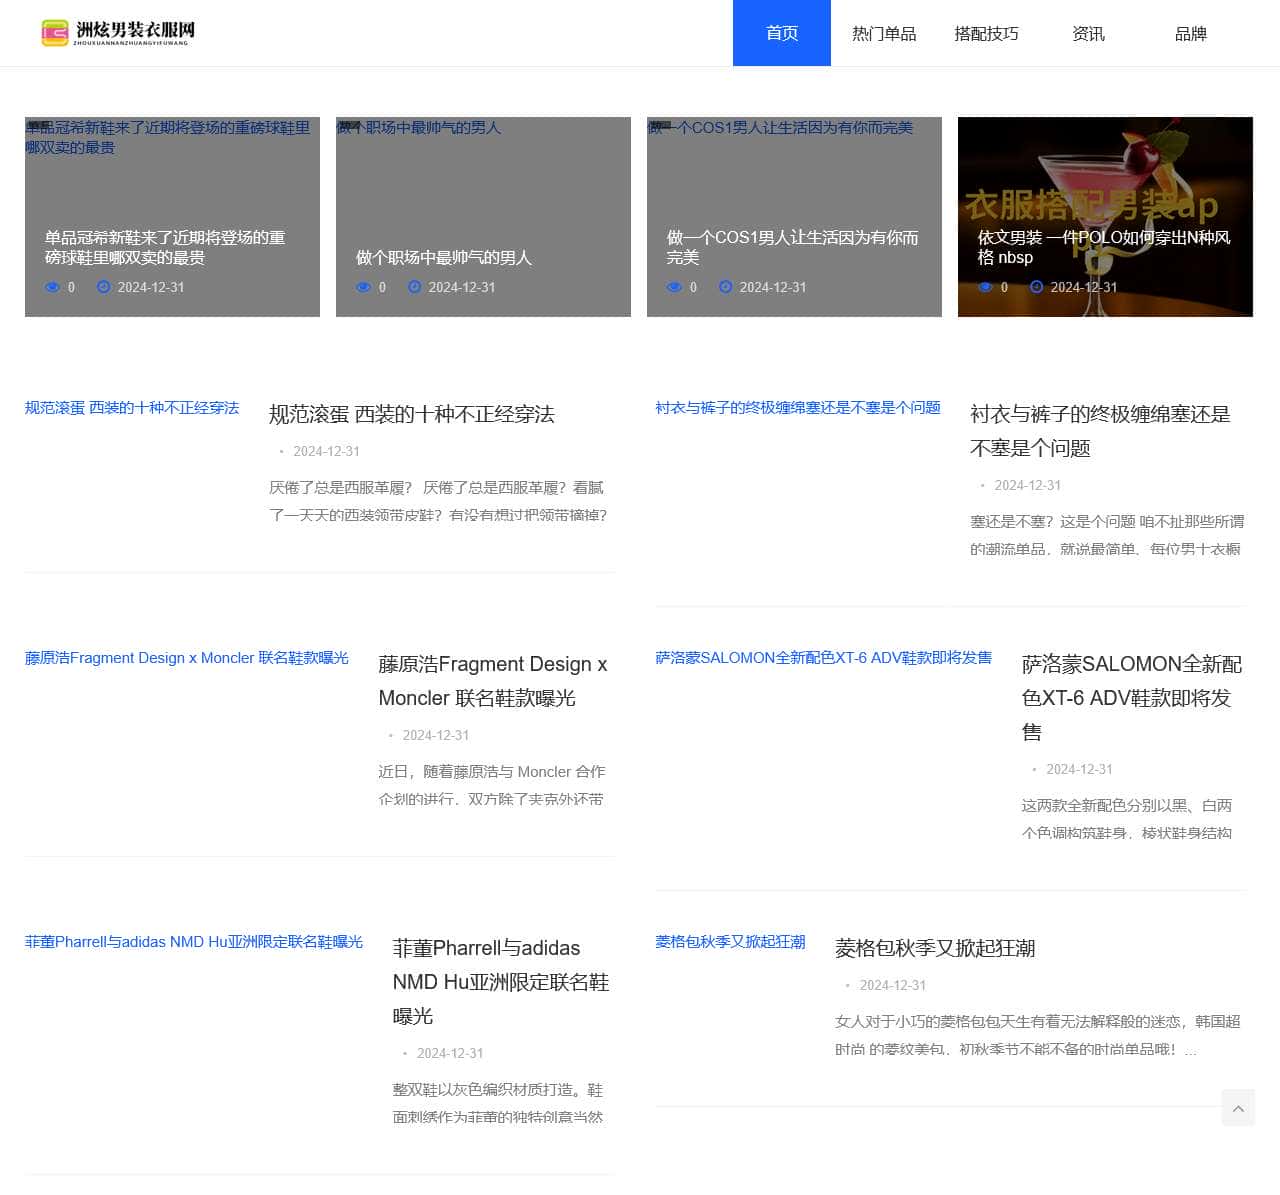This screenshot has height=1195, width=1280.
Task: Click the back-to-top arrow button
Action: click(1238, 1108)
